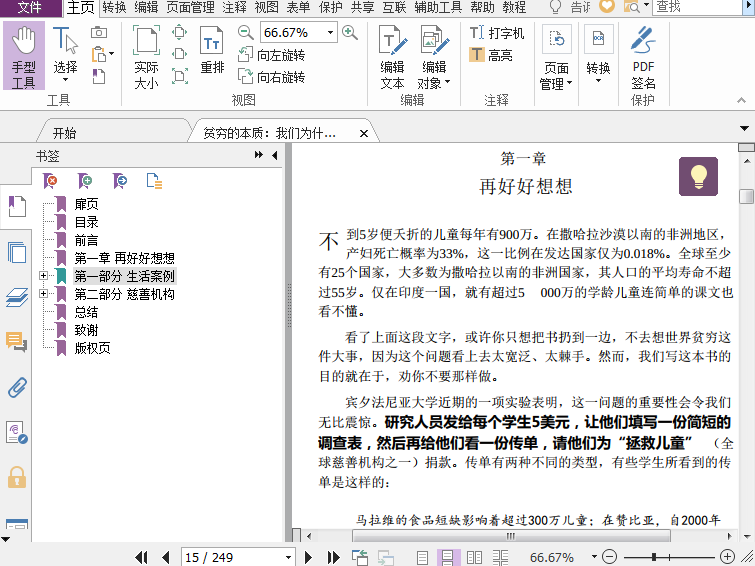This screenshot has width=755, height=566.
Task: Open the document tab list dropdown arrow
Action: tap(744, 129)
